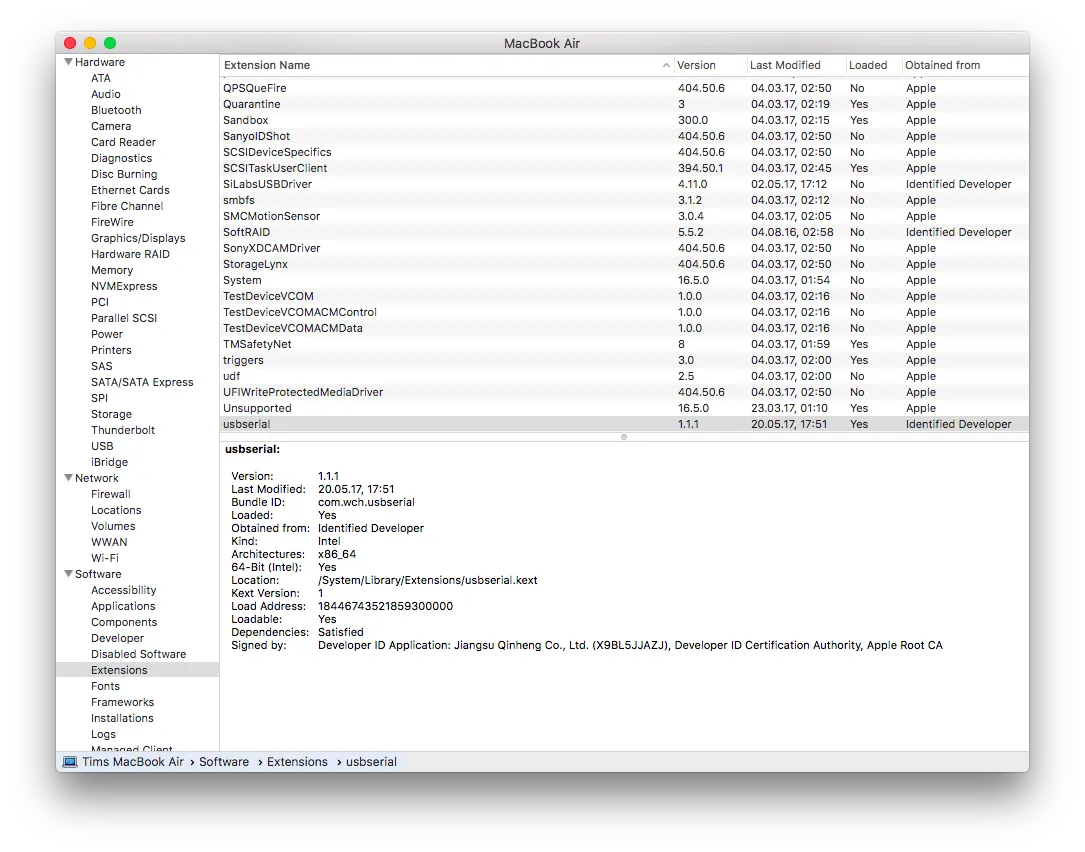Select Wi-Fi in the sidebar

(x=104, y=558)
